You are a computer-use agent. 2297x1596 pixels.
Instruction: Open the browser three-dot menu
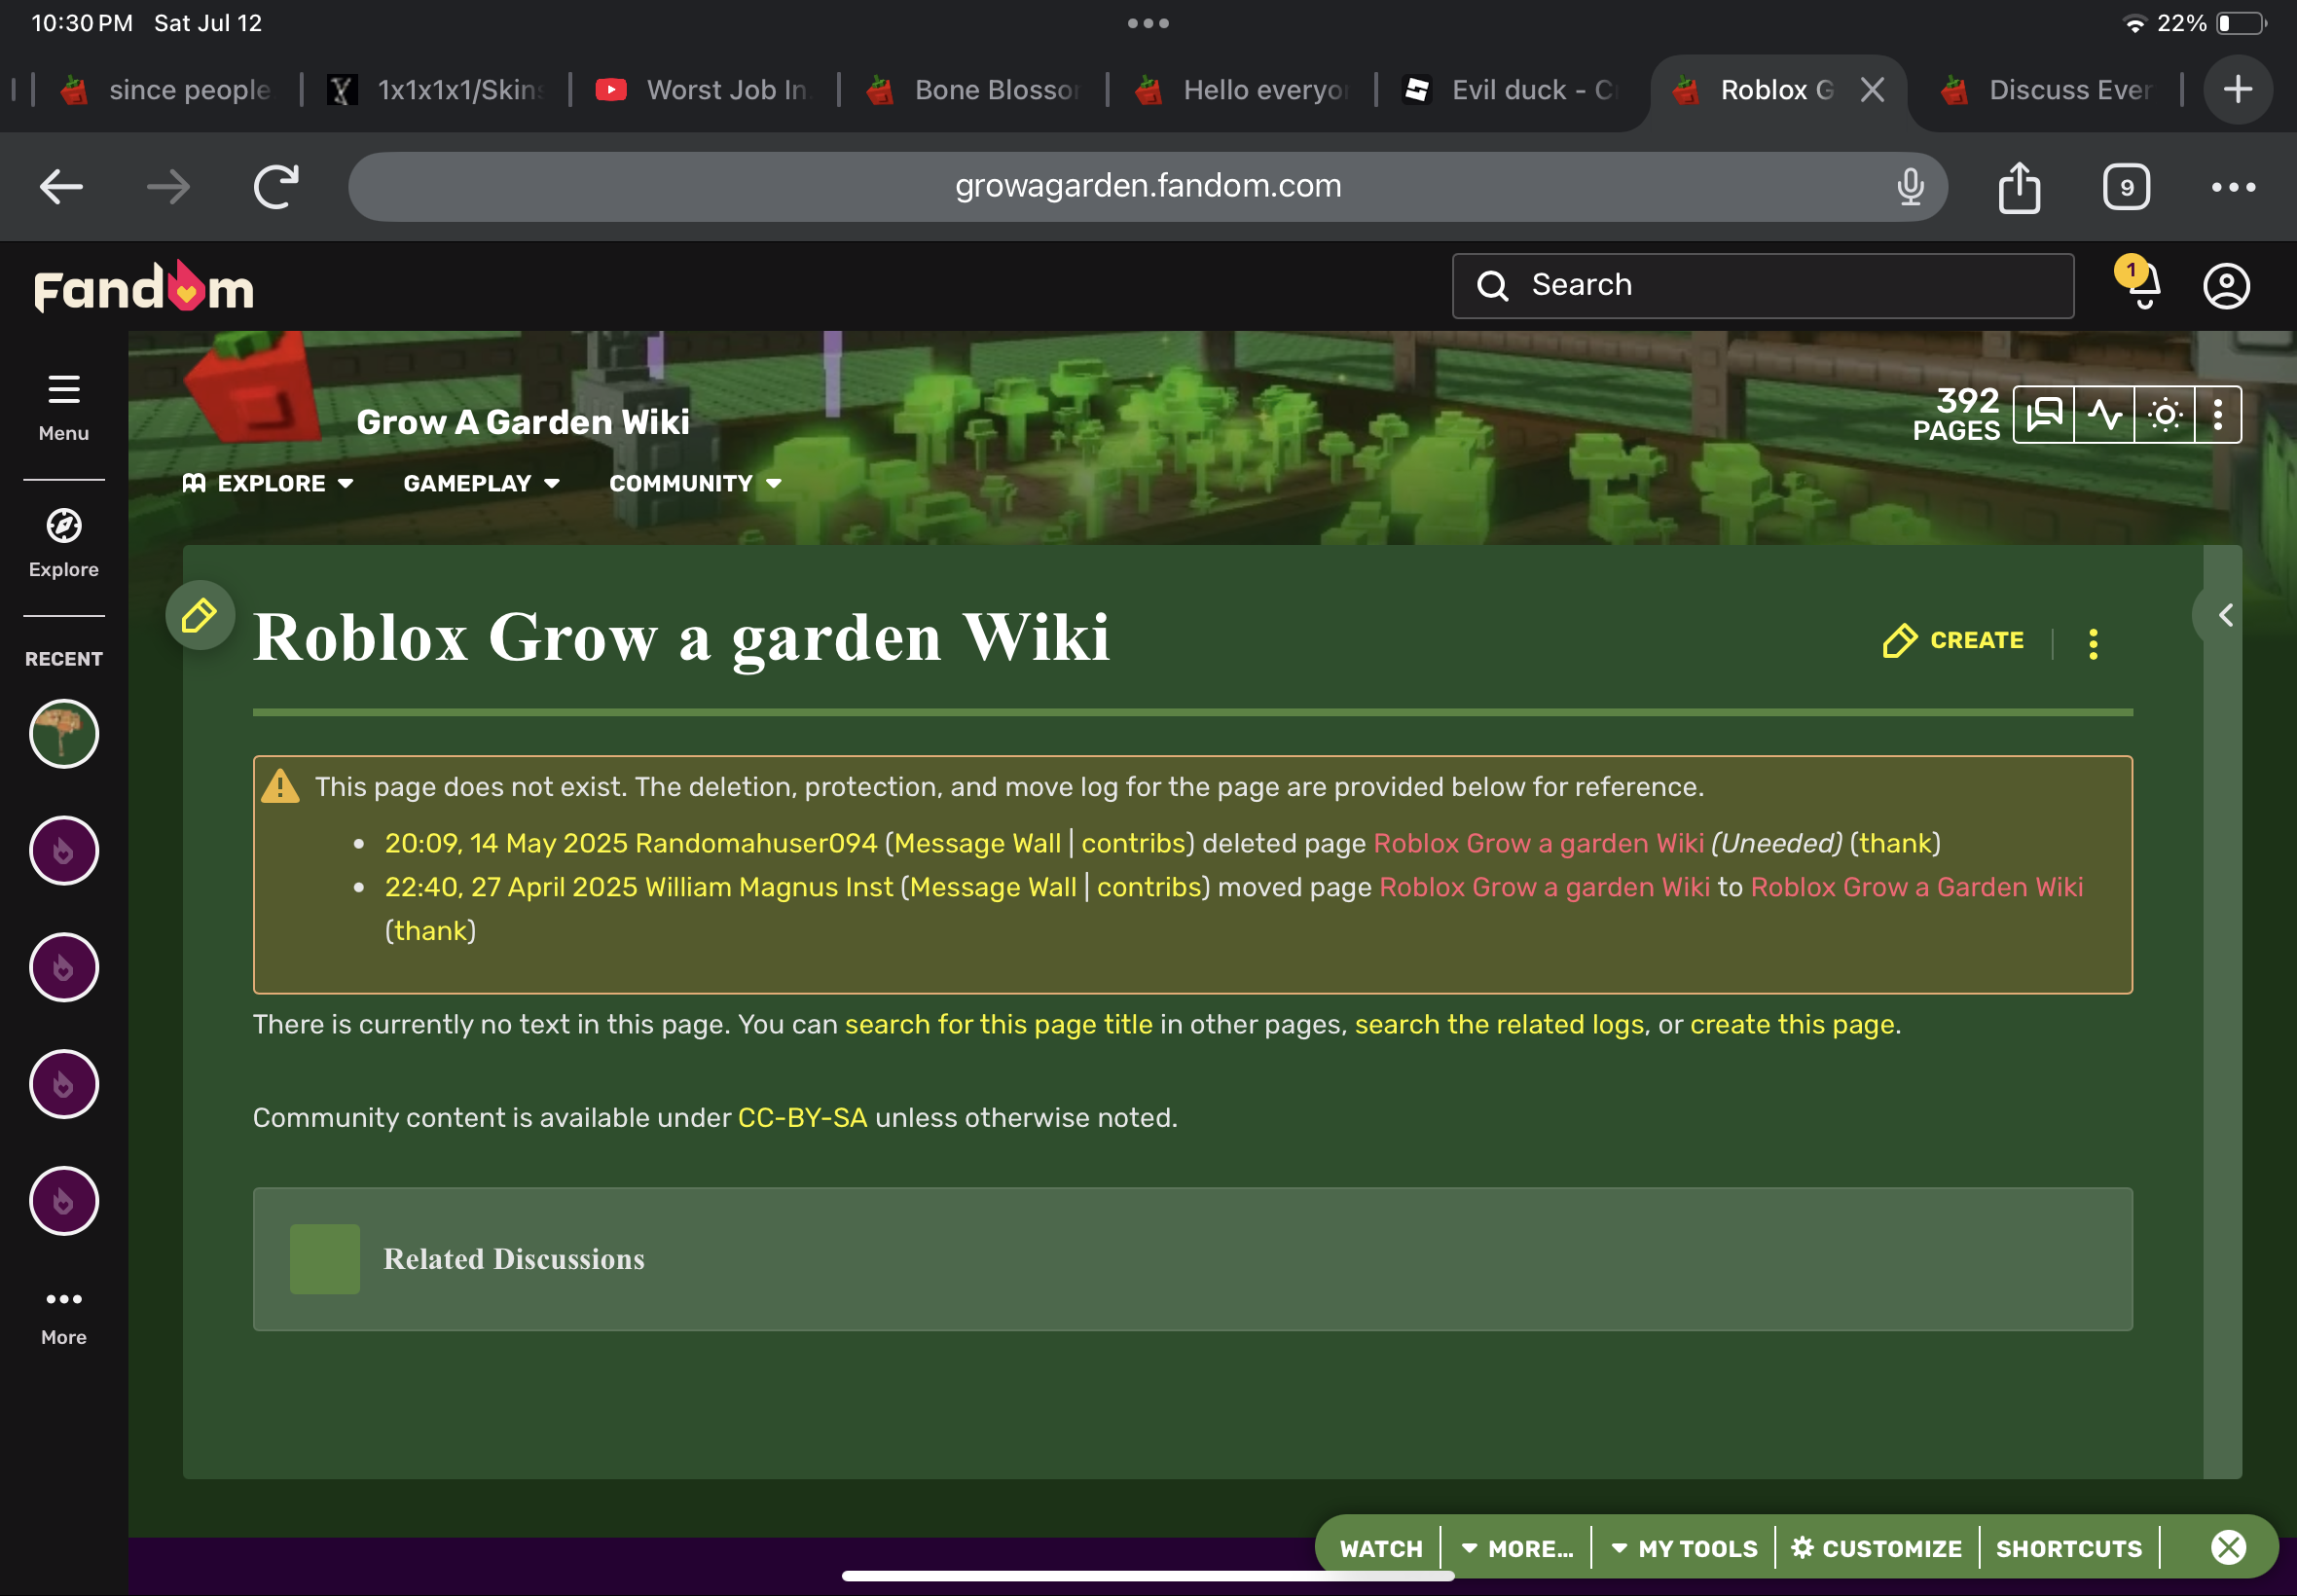(2233, 187)
